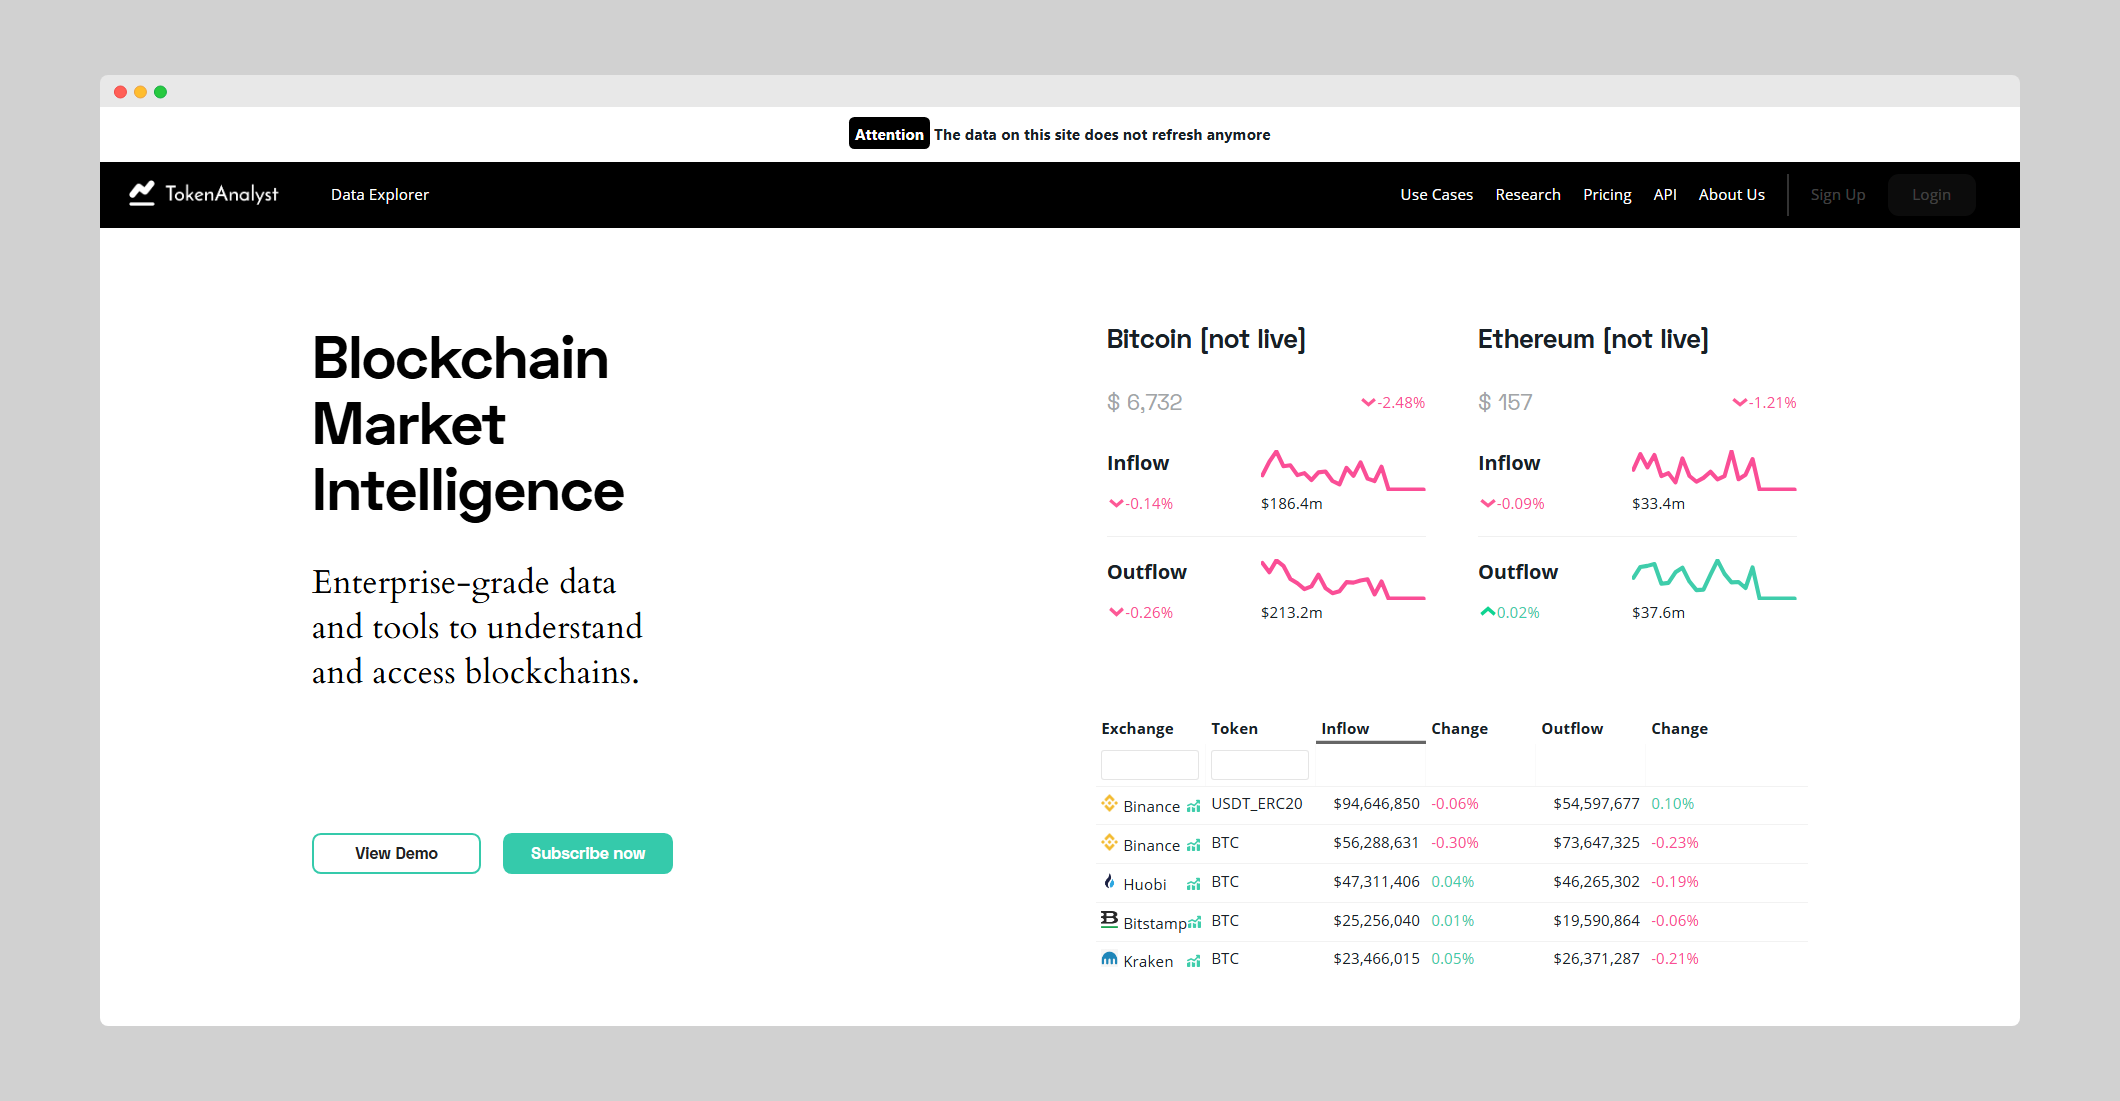Sort table by Outflow column header
This screenshot has width=2120, height=1101.
pos(1571,728)
